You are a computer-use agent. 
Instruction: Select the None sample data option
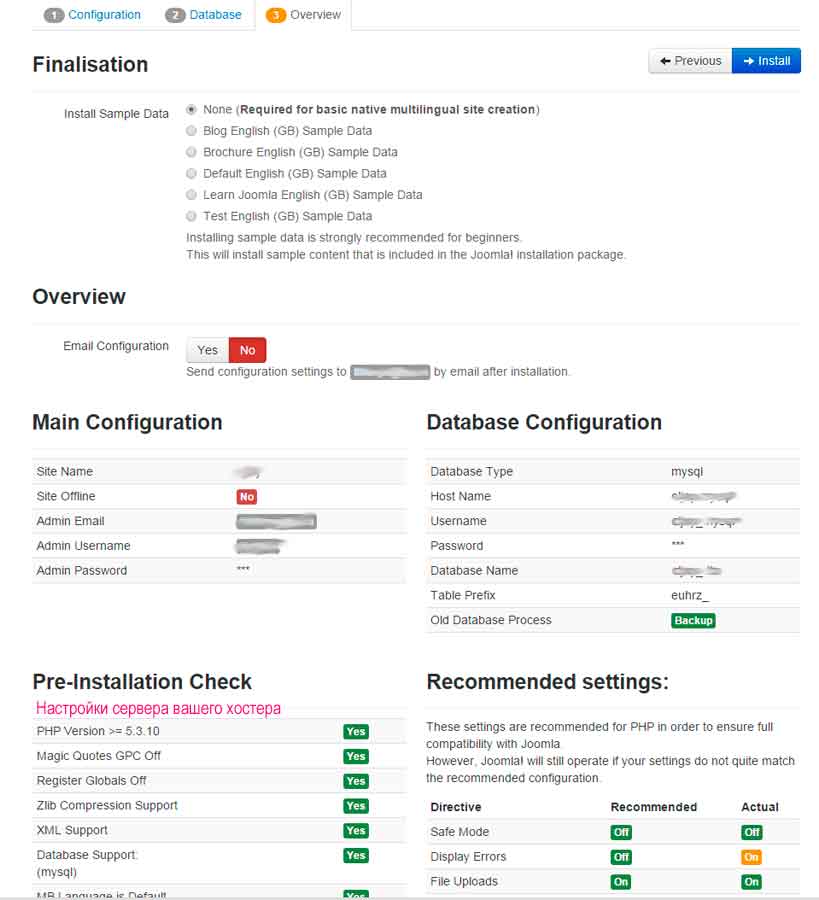pos(192,110)
